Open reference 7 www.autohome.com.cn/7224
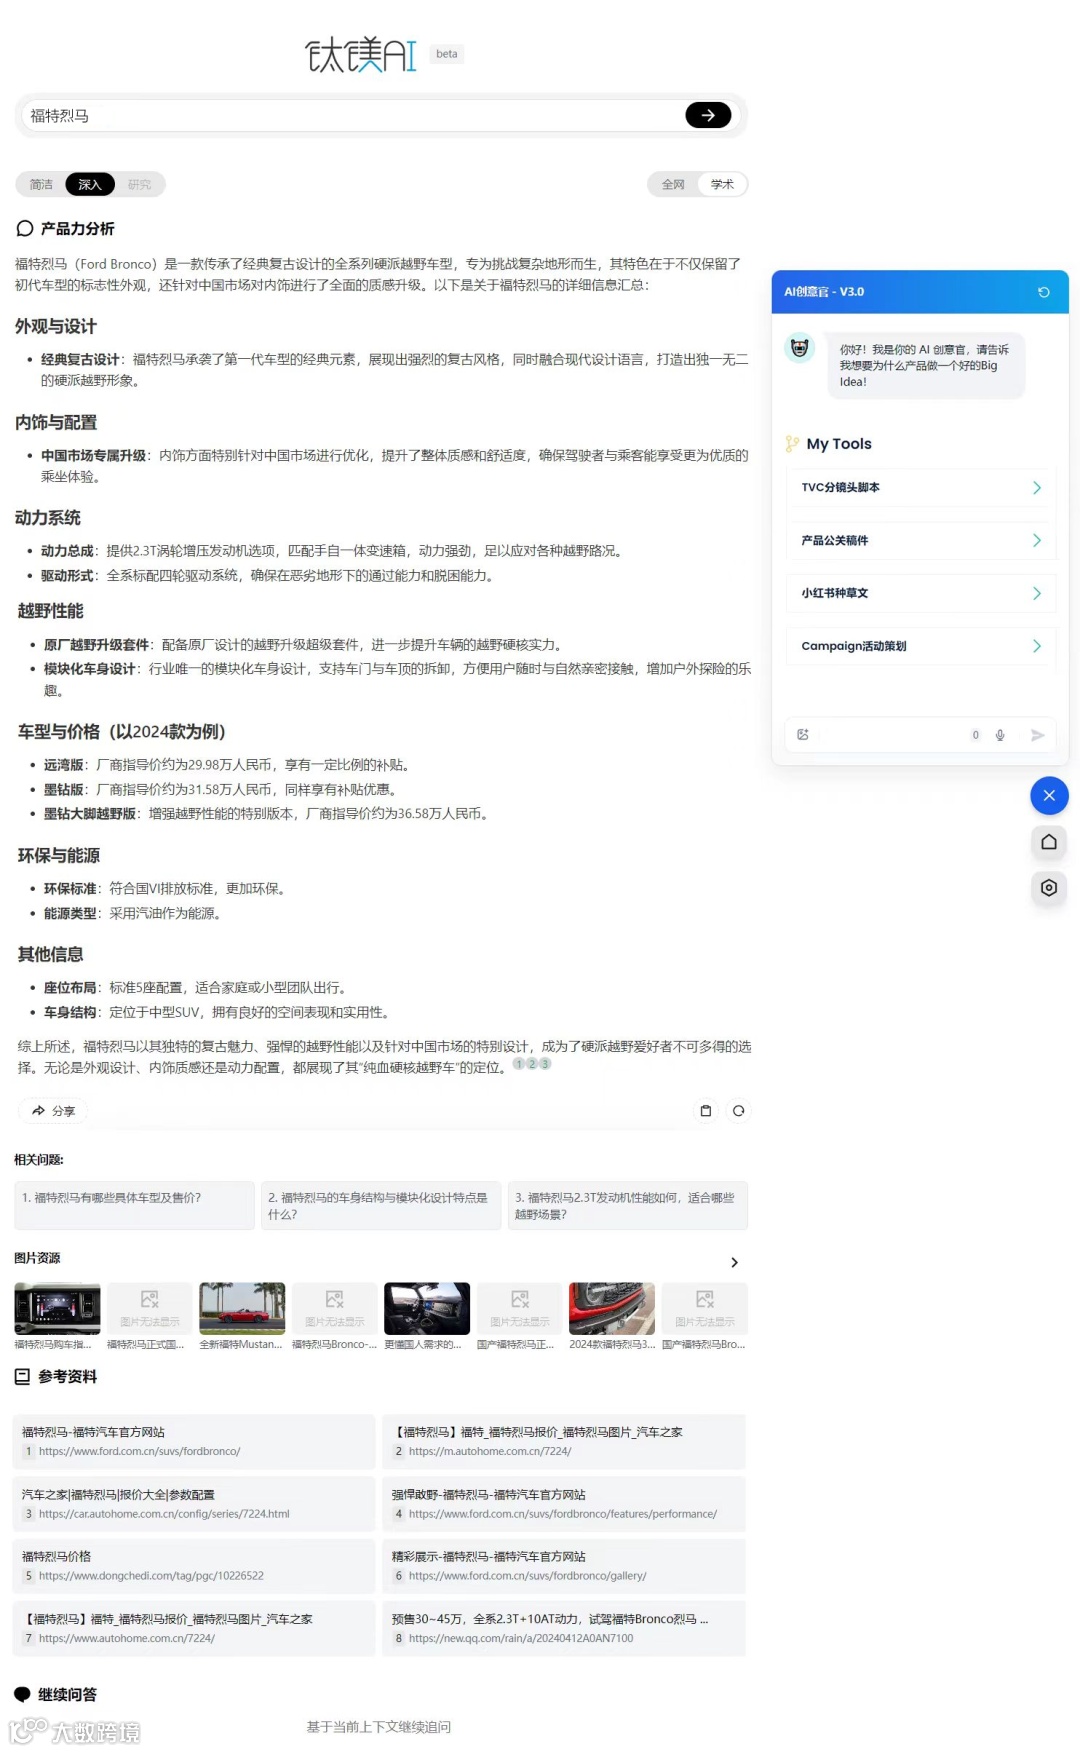Image resolution: width=1080 pixels, height=1752 pixels. tap(194, 1629)
